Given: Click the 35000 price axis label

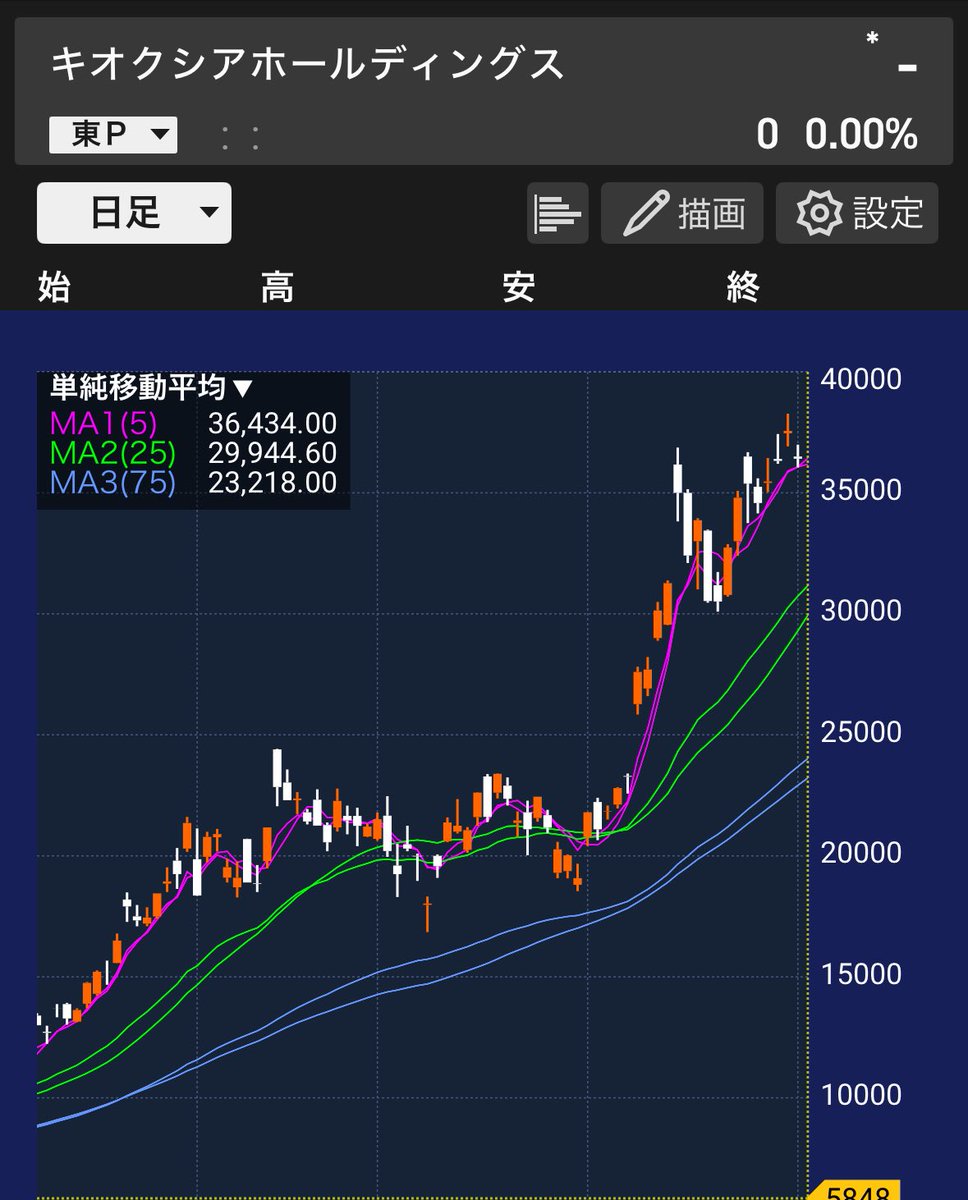Looking at the screenshot, I should click(861, 490).
